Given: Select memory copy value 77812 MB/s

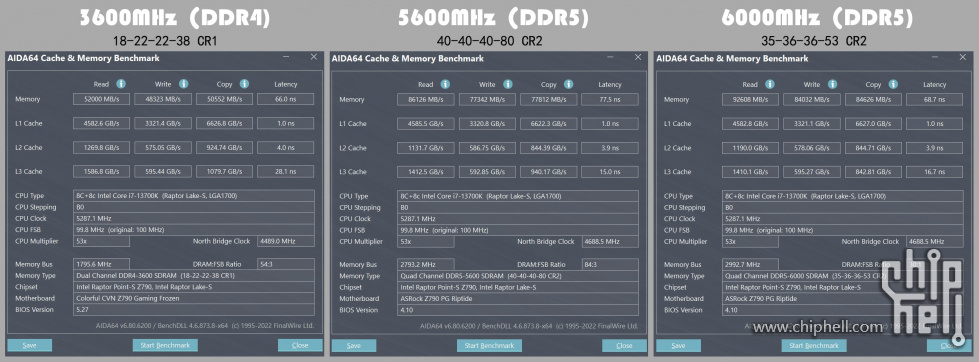Looking at the screenshot, I should tap(549, 100).
